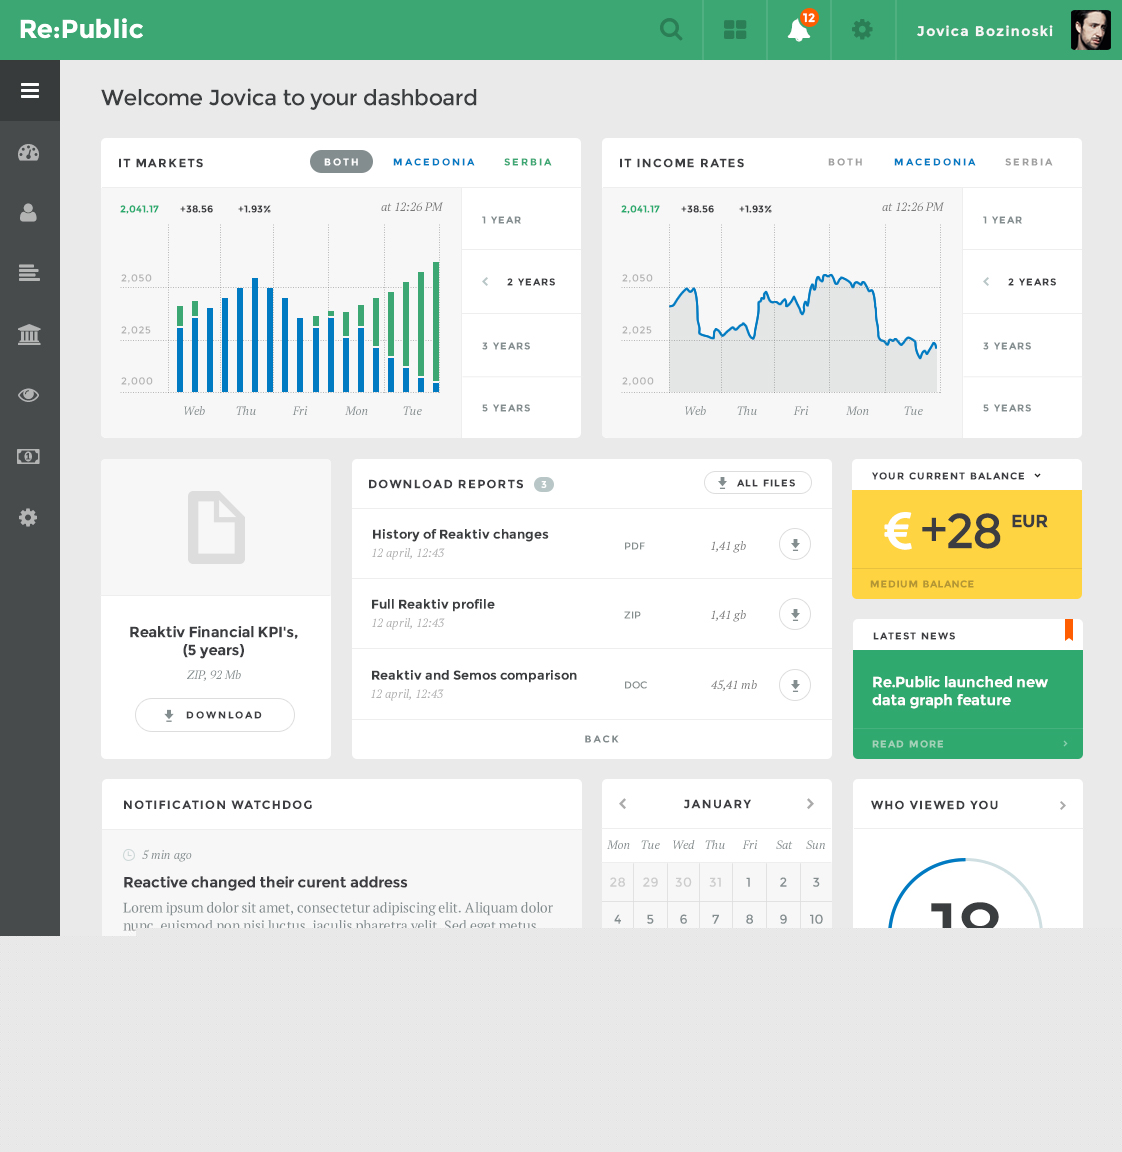Open the money bill icon in sidebar
Screen dimensions: 1122x1152
(x=29, y=456)
